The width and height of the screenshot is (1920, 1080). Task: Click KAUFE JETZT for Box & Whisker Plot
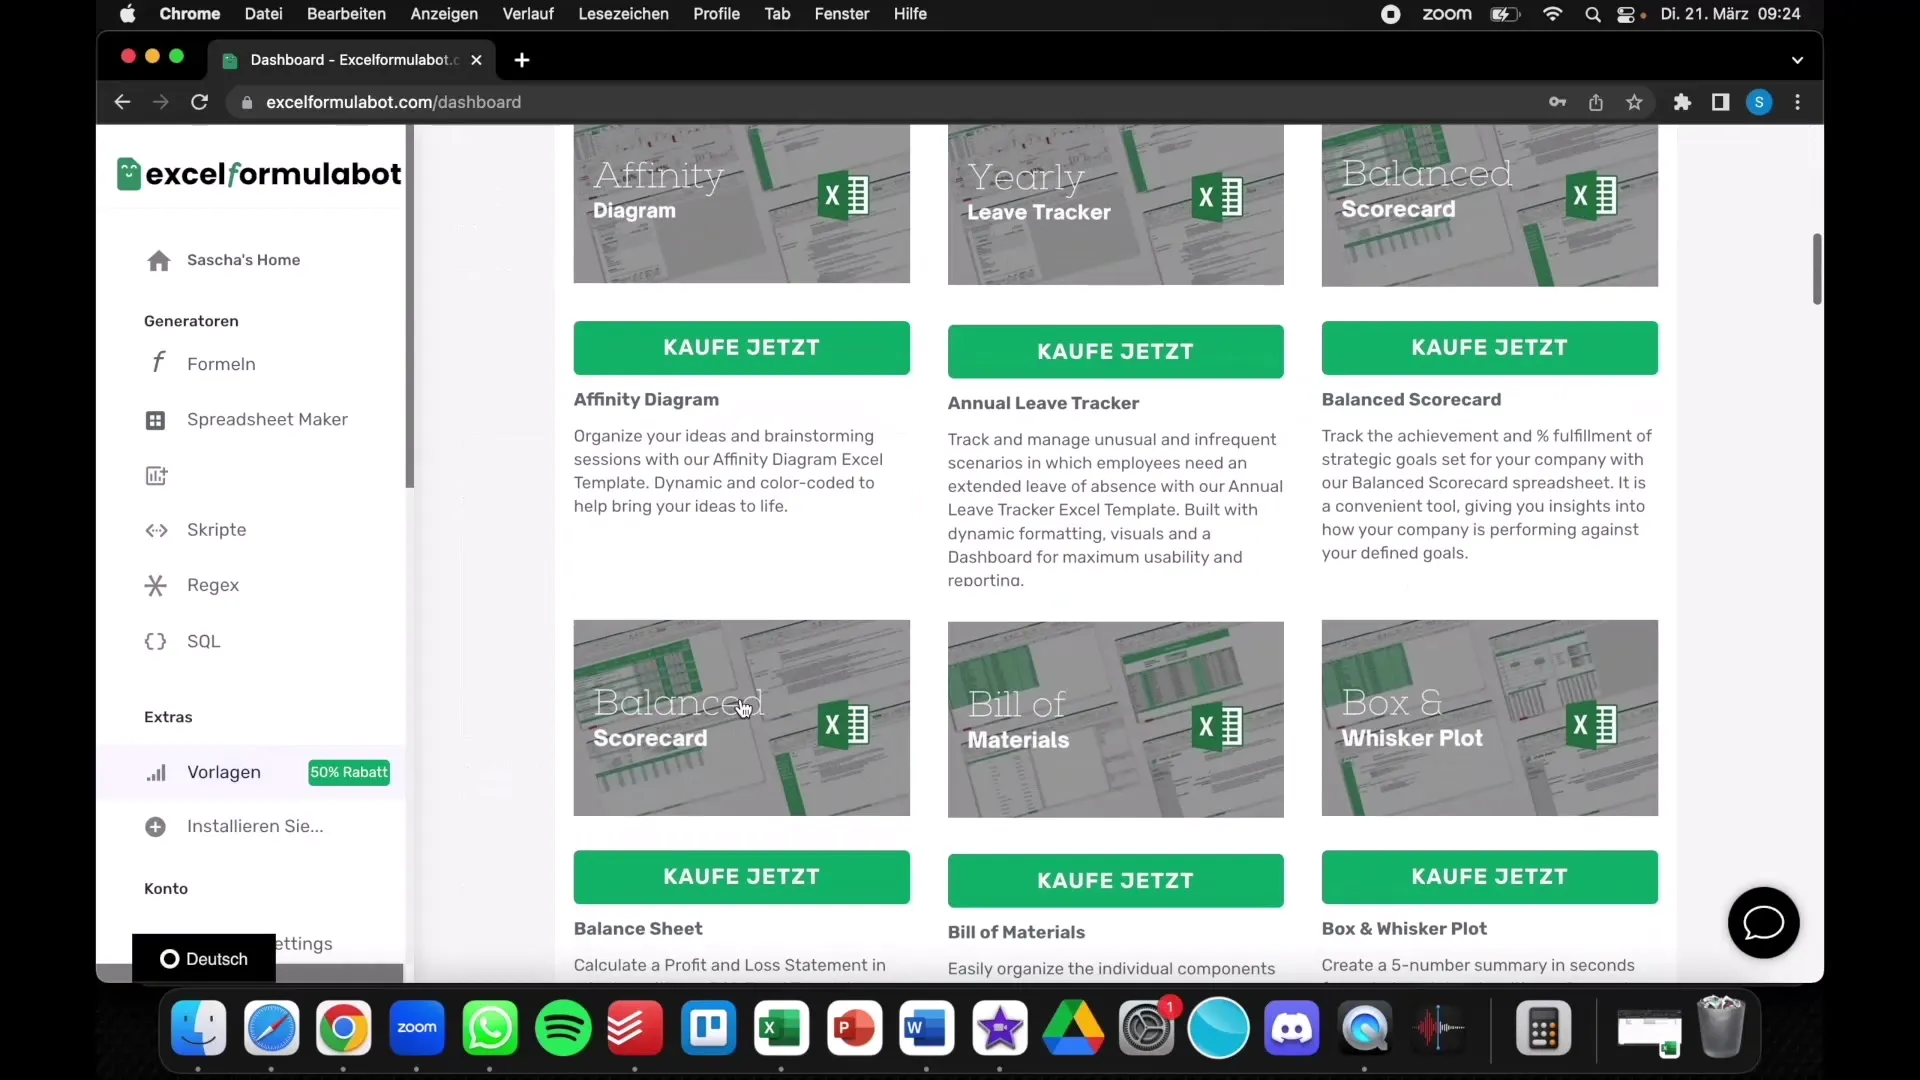[x=1489, y=877]
